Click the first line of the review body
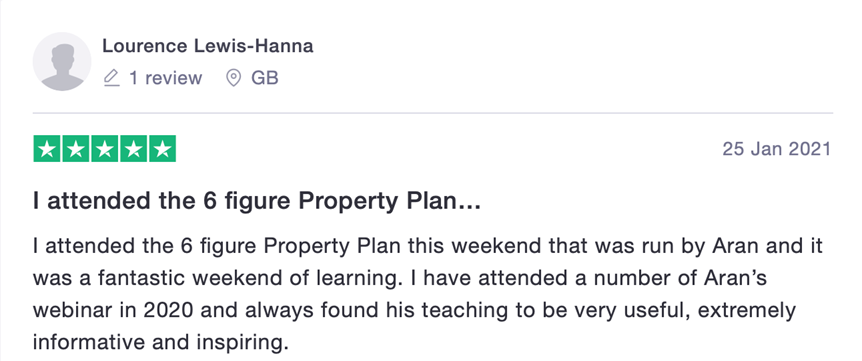 pyautogui.click(x=428, y=246)
